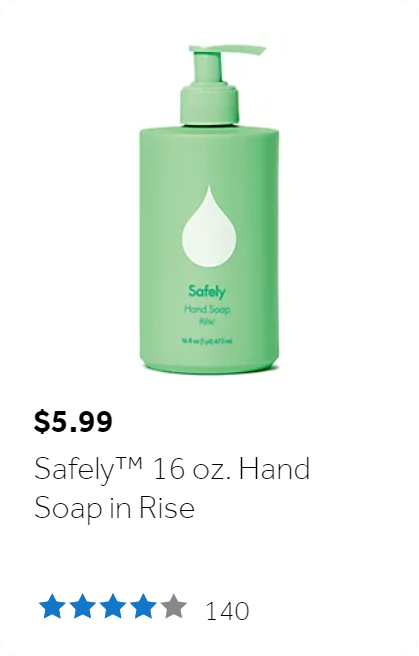
Task: Click the bottle's volume text line
Action: (207, 341)
